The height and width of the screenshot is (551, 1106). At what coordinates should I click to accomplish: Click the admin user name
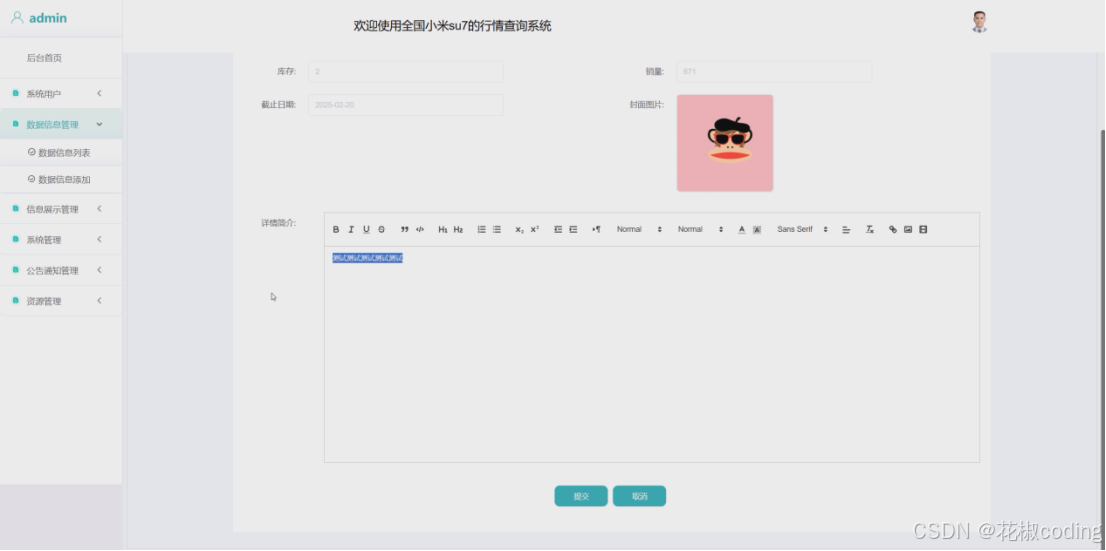coord(48,18)
